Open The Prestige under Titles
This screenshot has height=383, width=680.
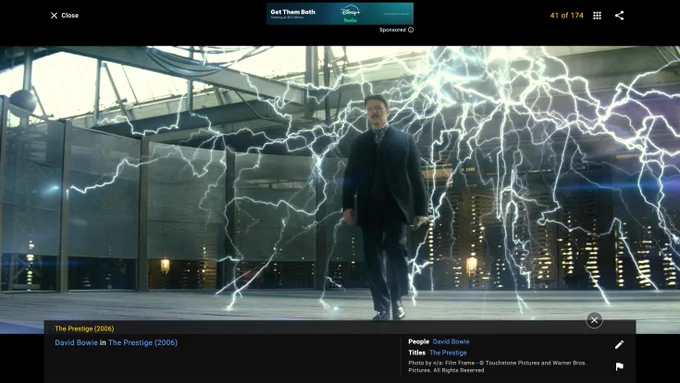coord(448,353)
